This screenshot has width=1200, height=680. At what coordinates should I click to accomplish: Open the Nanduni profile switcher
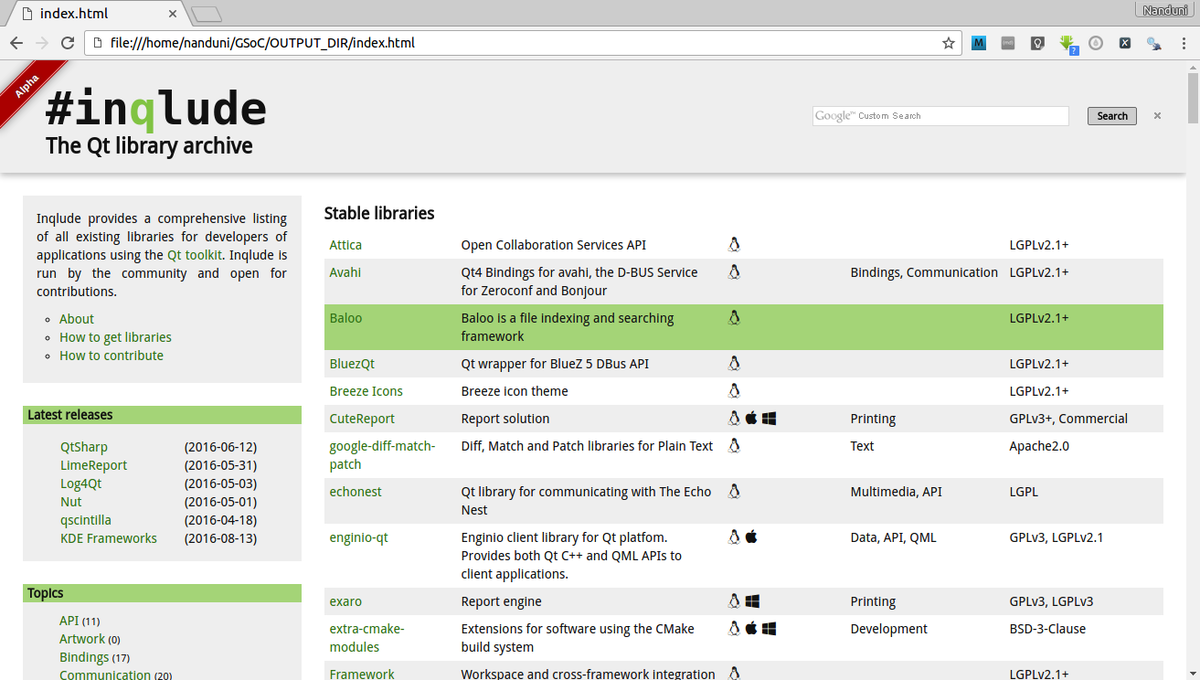coord(1164,10)
